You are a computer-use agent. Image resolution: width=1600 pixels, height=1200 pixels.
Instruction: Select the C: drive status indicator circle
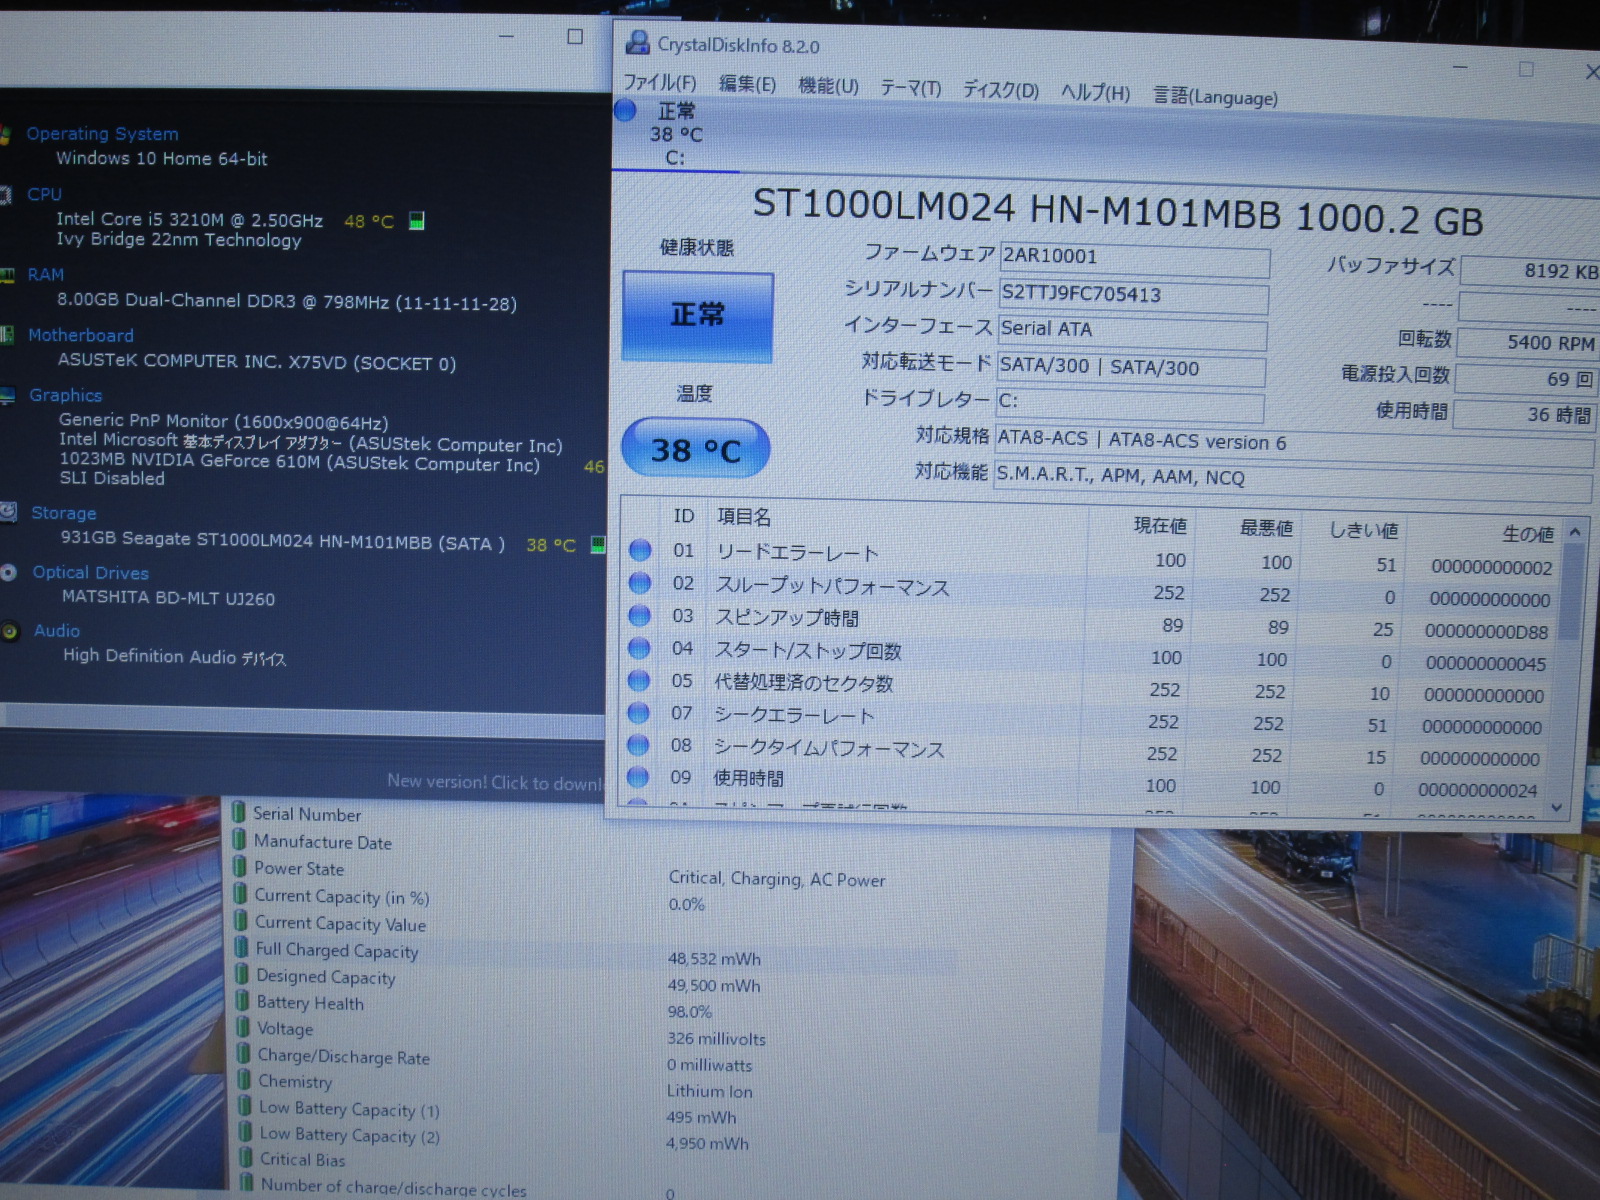coord(626,110)
